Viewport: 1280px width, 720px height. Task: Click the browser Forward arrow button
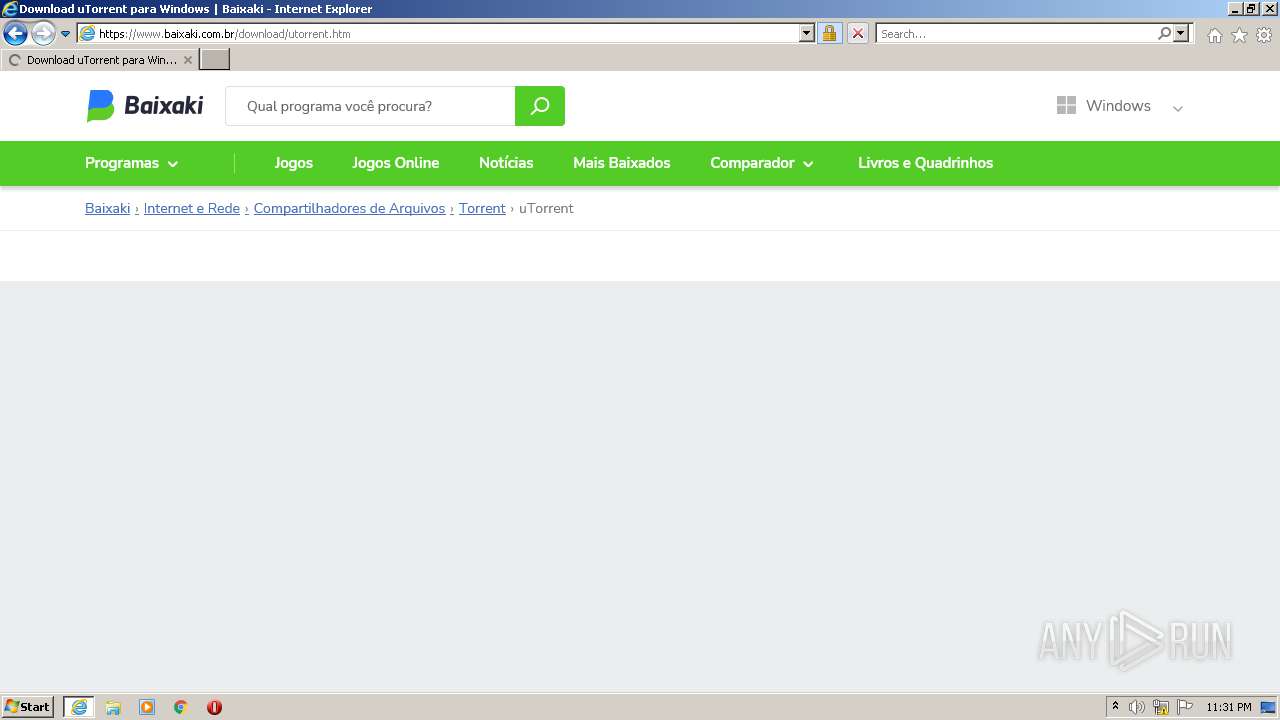[x=43, y=34]
